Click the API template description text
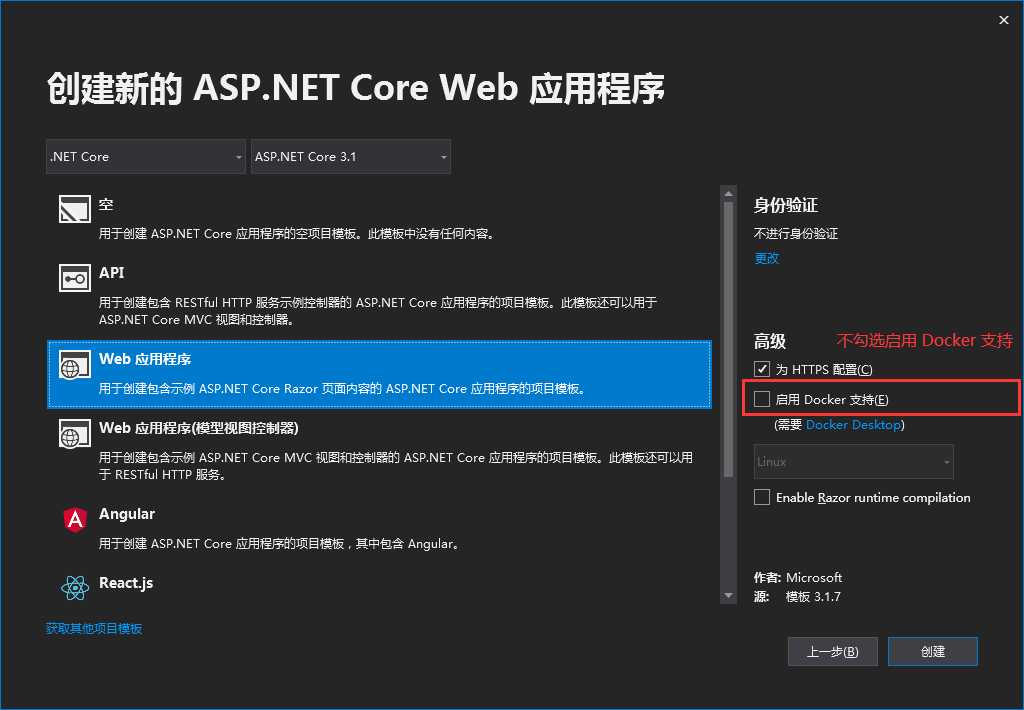The width and height of the screenshot is (1024, 710). [377, 311]
